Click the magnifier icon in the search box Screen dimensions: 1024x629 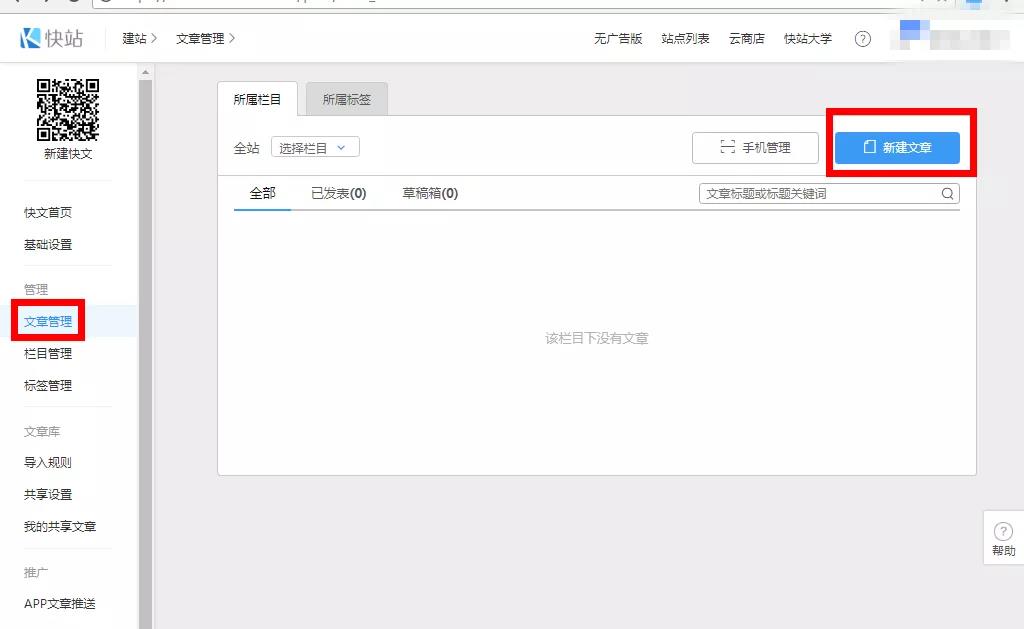click(x=946, y=193)
